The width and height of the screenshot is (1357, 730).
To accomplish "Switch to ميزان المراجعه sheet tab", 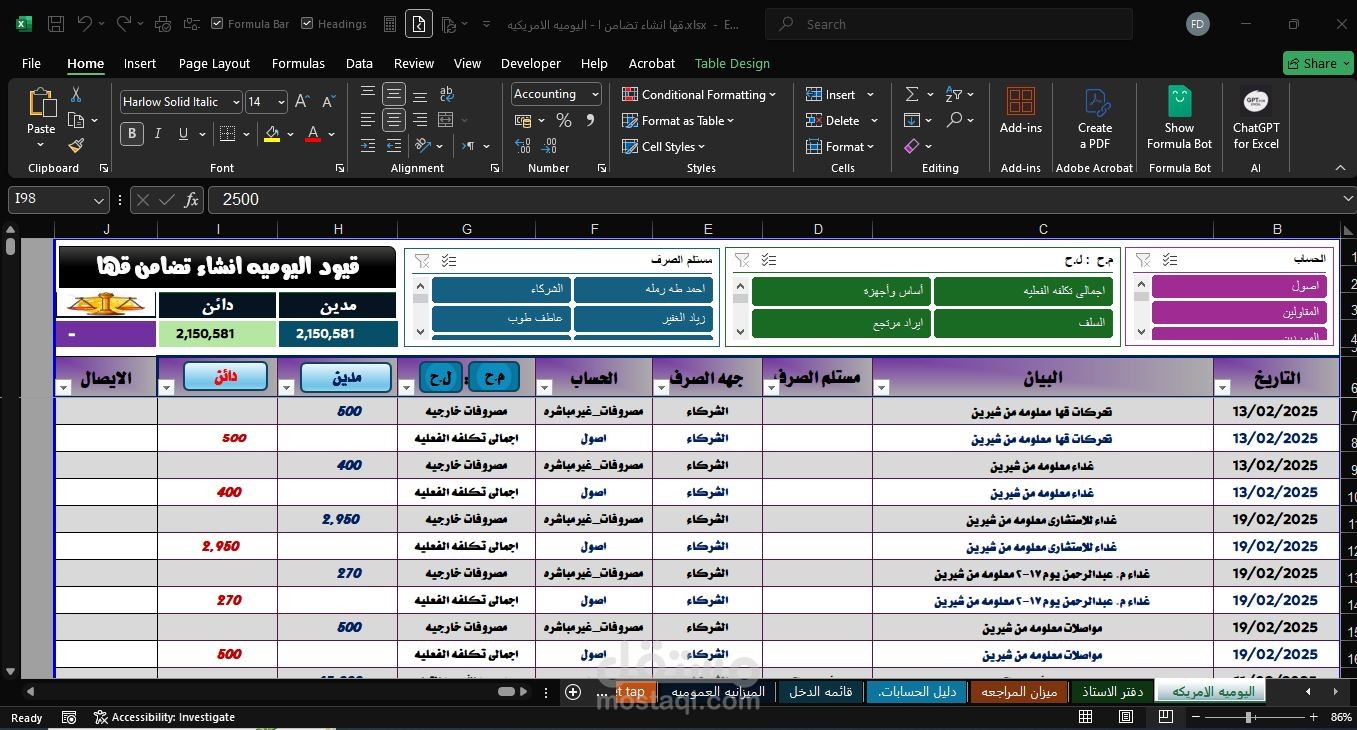I will 1019,691.
